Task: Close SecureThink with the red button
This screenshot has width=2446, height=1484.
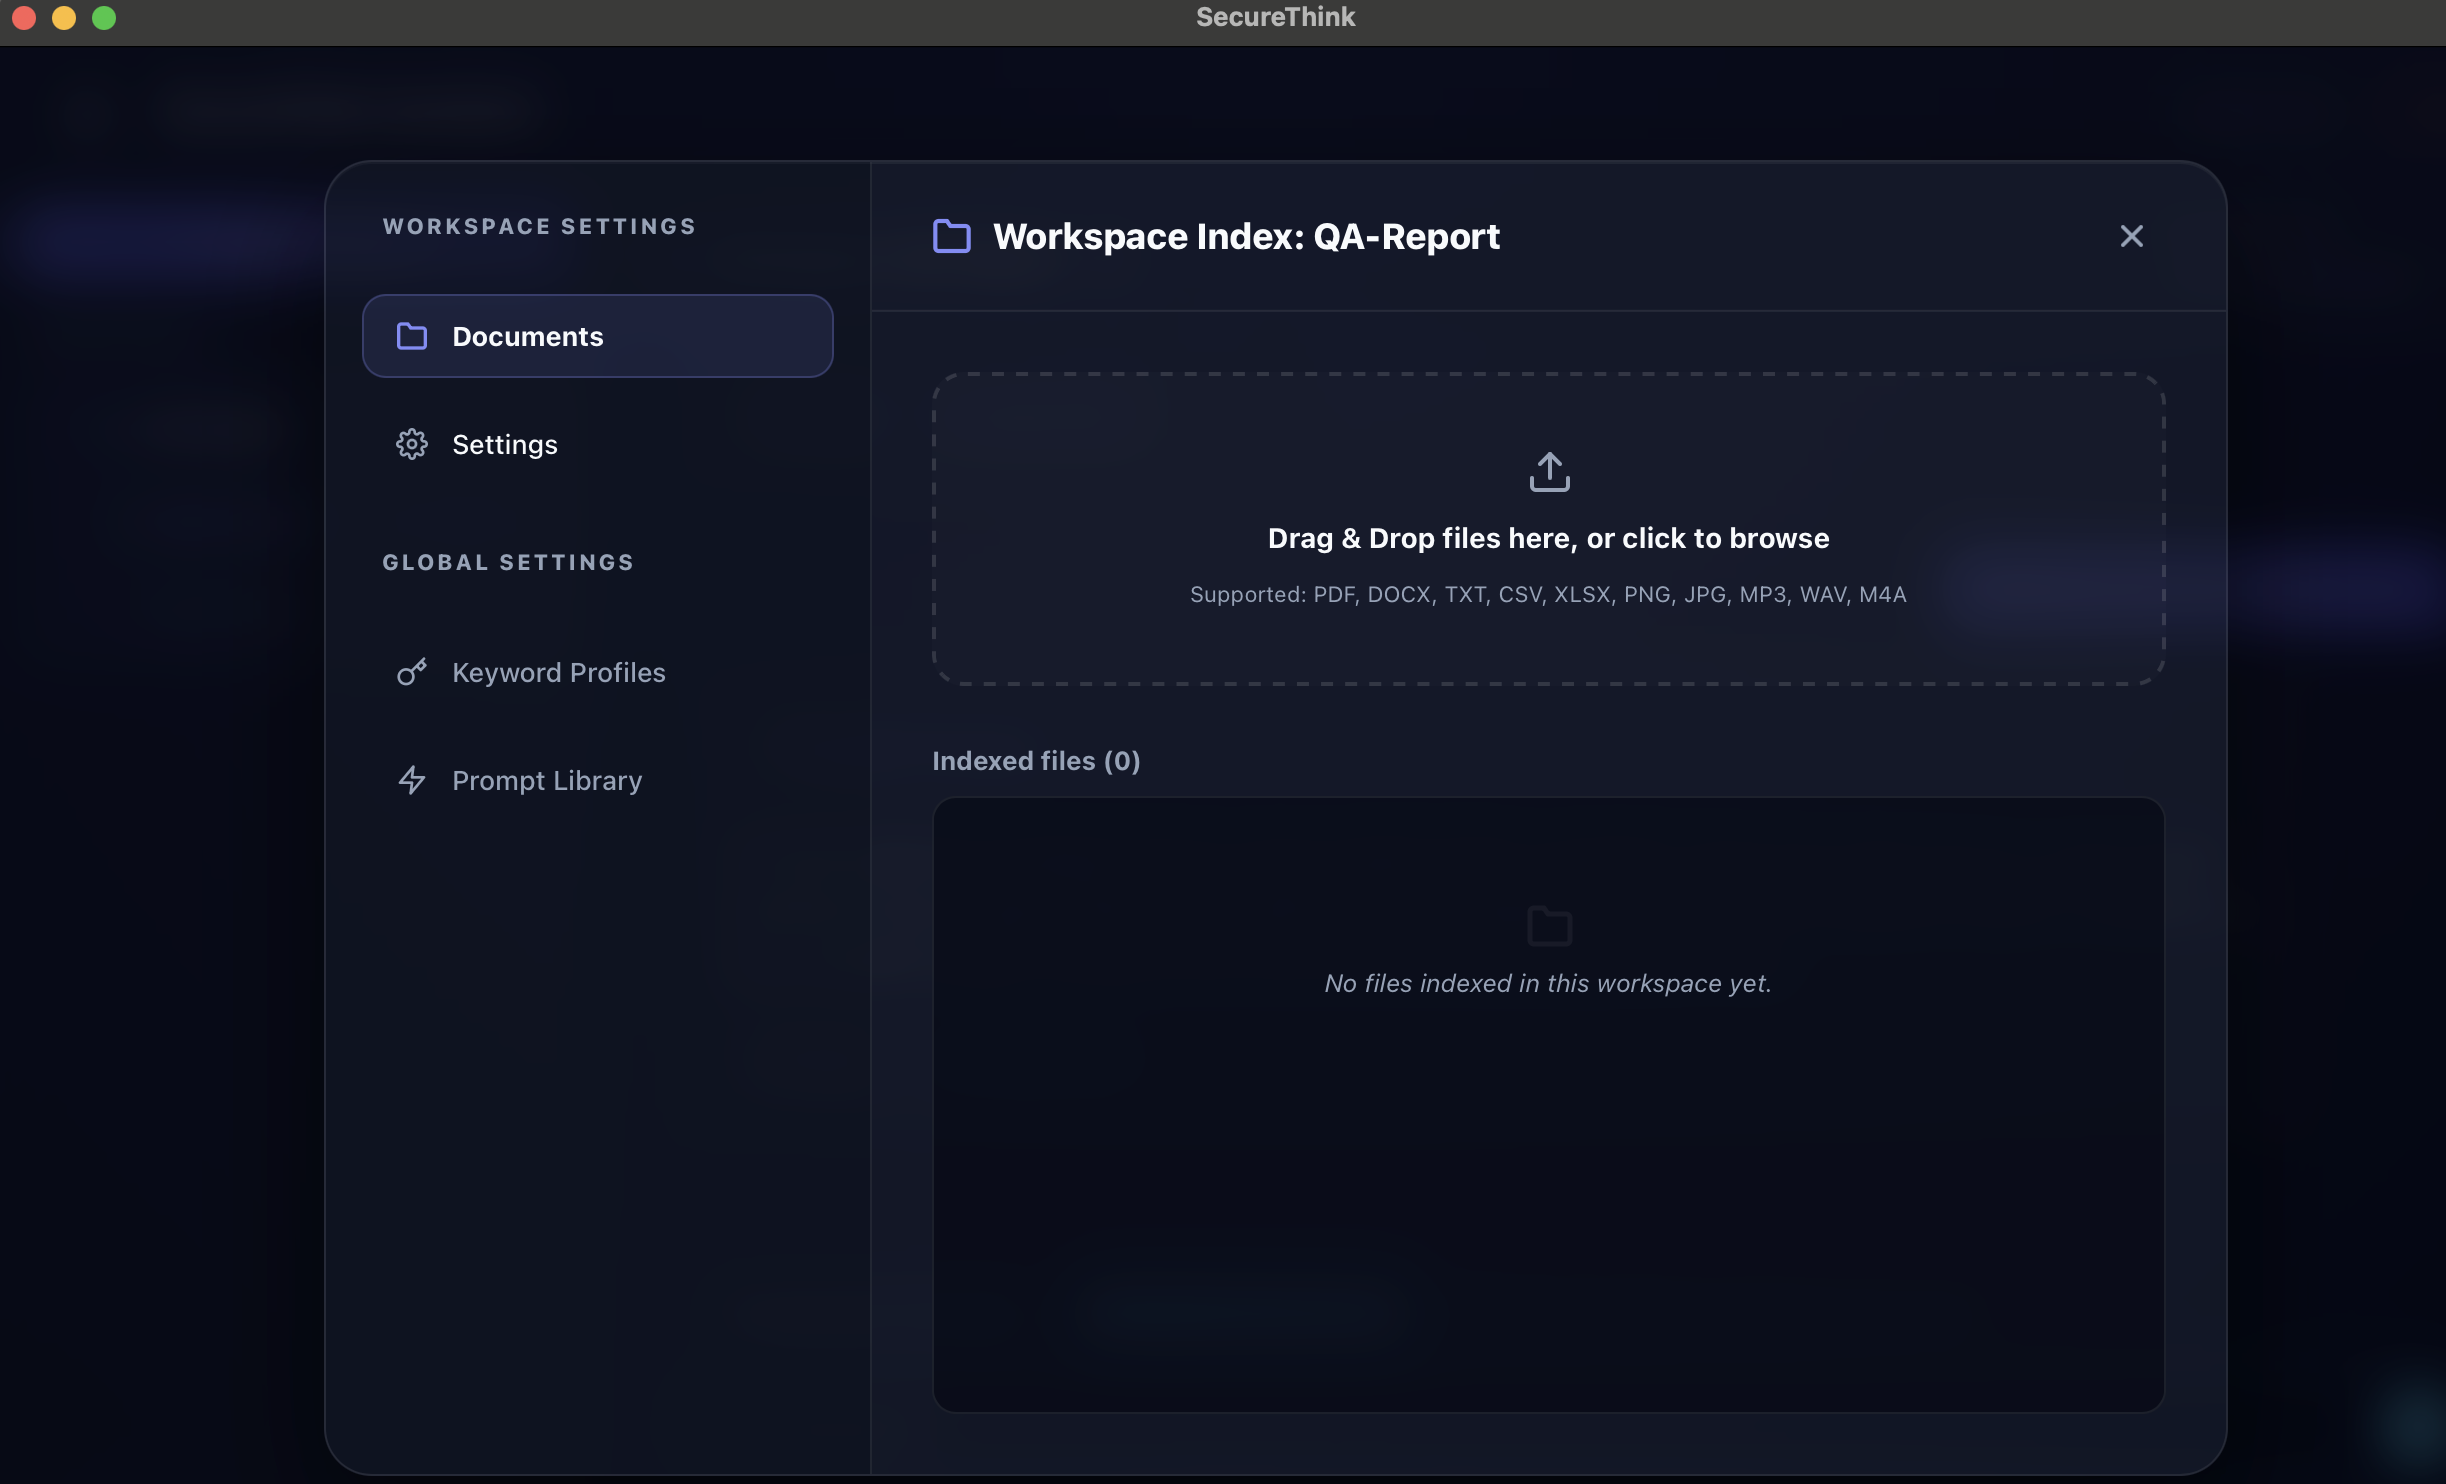Action: pyautogui.click(x=24, y=18)
